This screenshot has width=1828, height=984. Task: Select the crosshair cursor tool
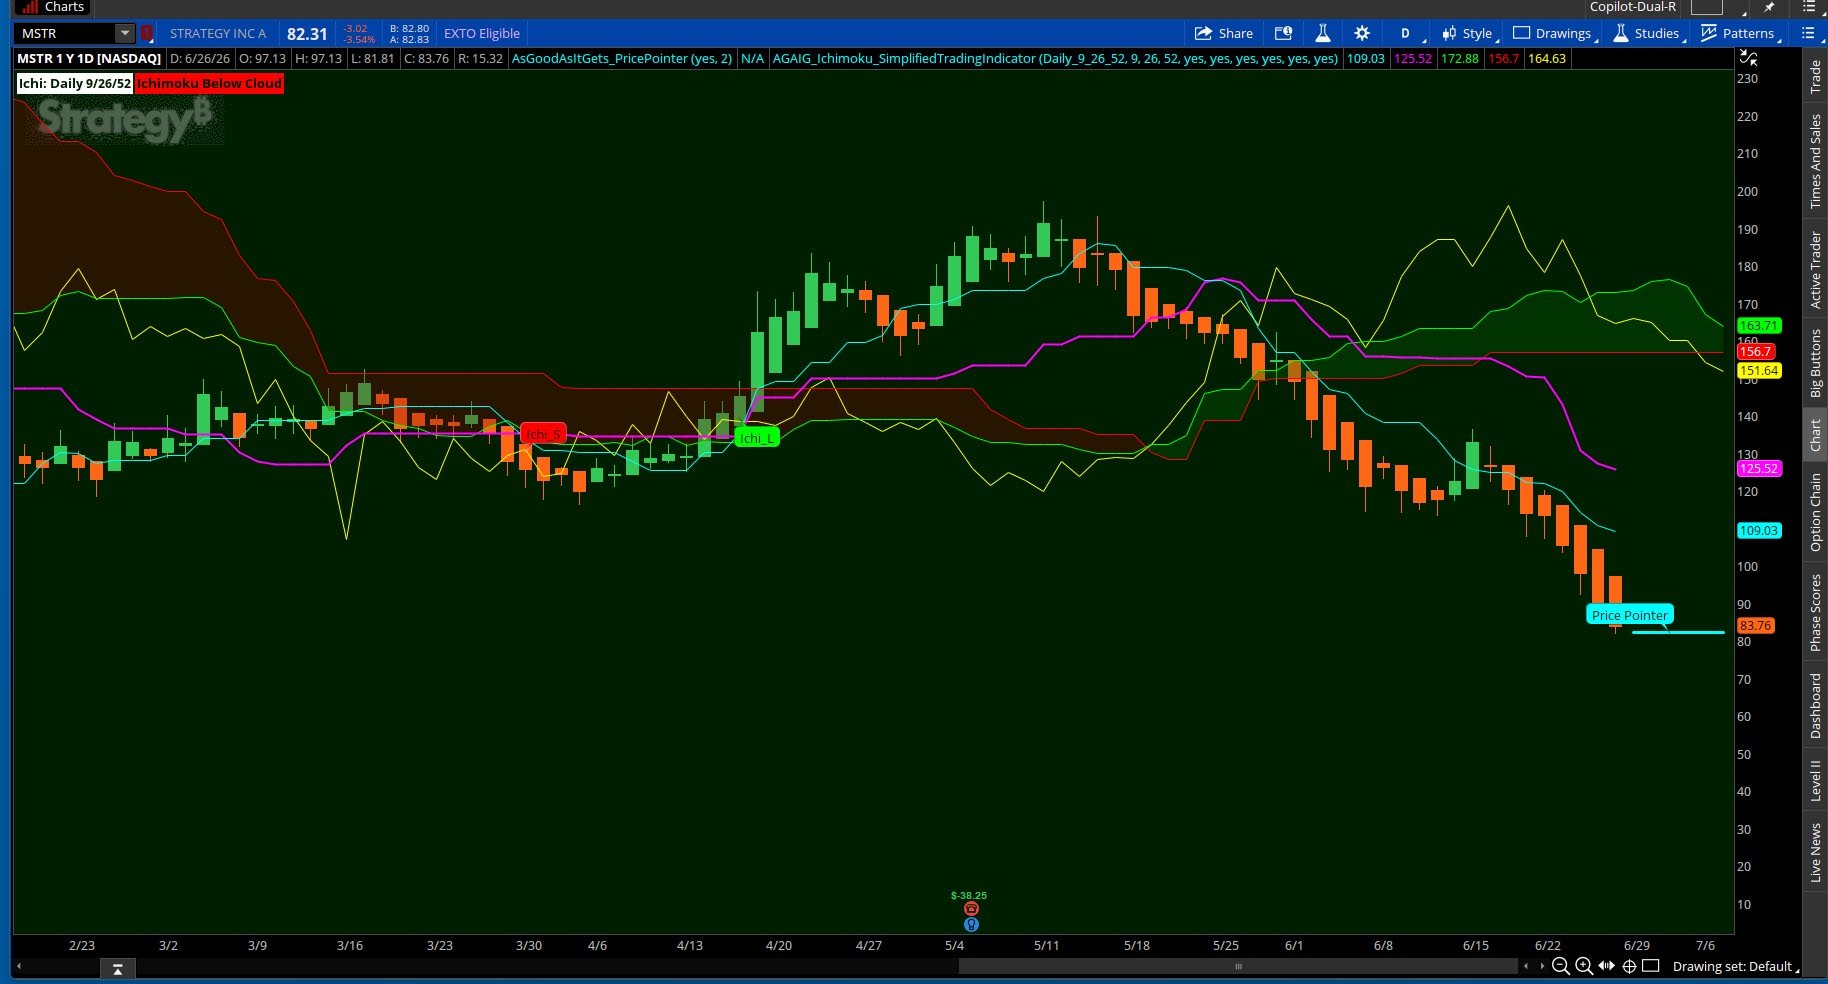point(1629,966)
